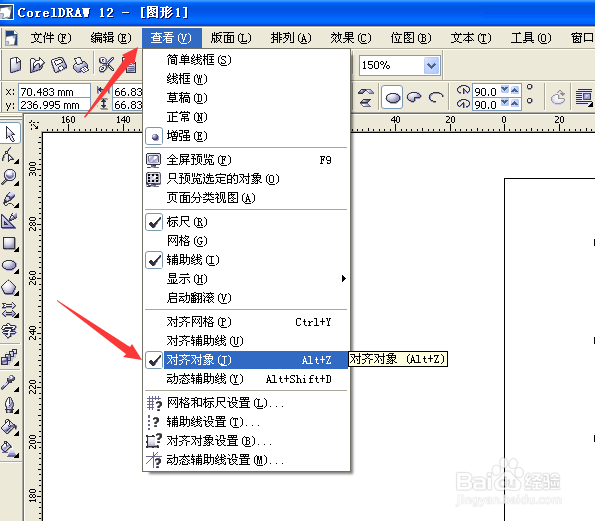Click the x position field 70.483 mm
Screen dimensions: 595x521
pyautogui.click(x=54, y=92)
